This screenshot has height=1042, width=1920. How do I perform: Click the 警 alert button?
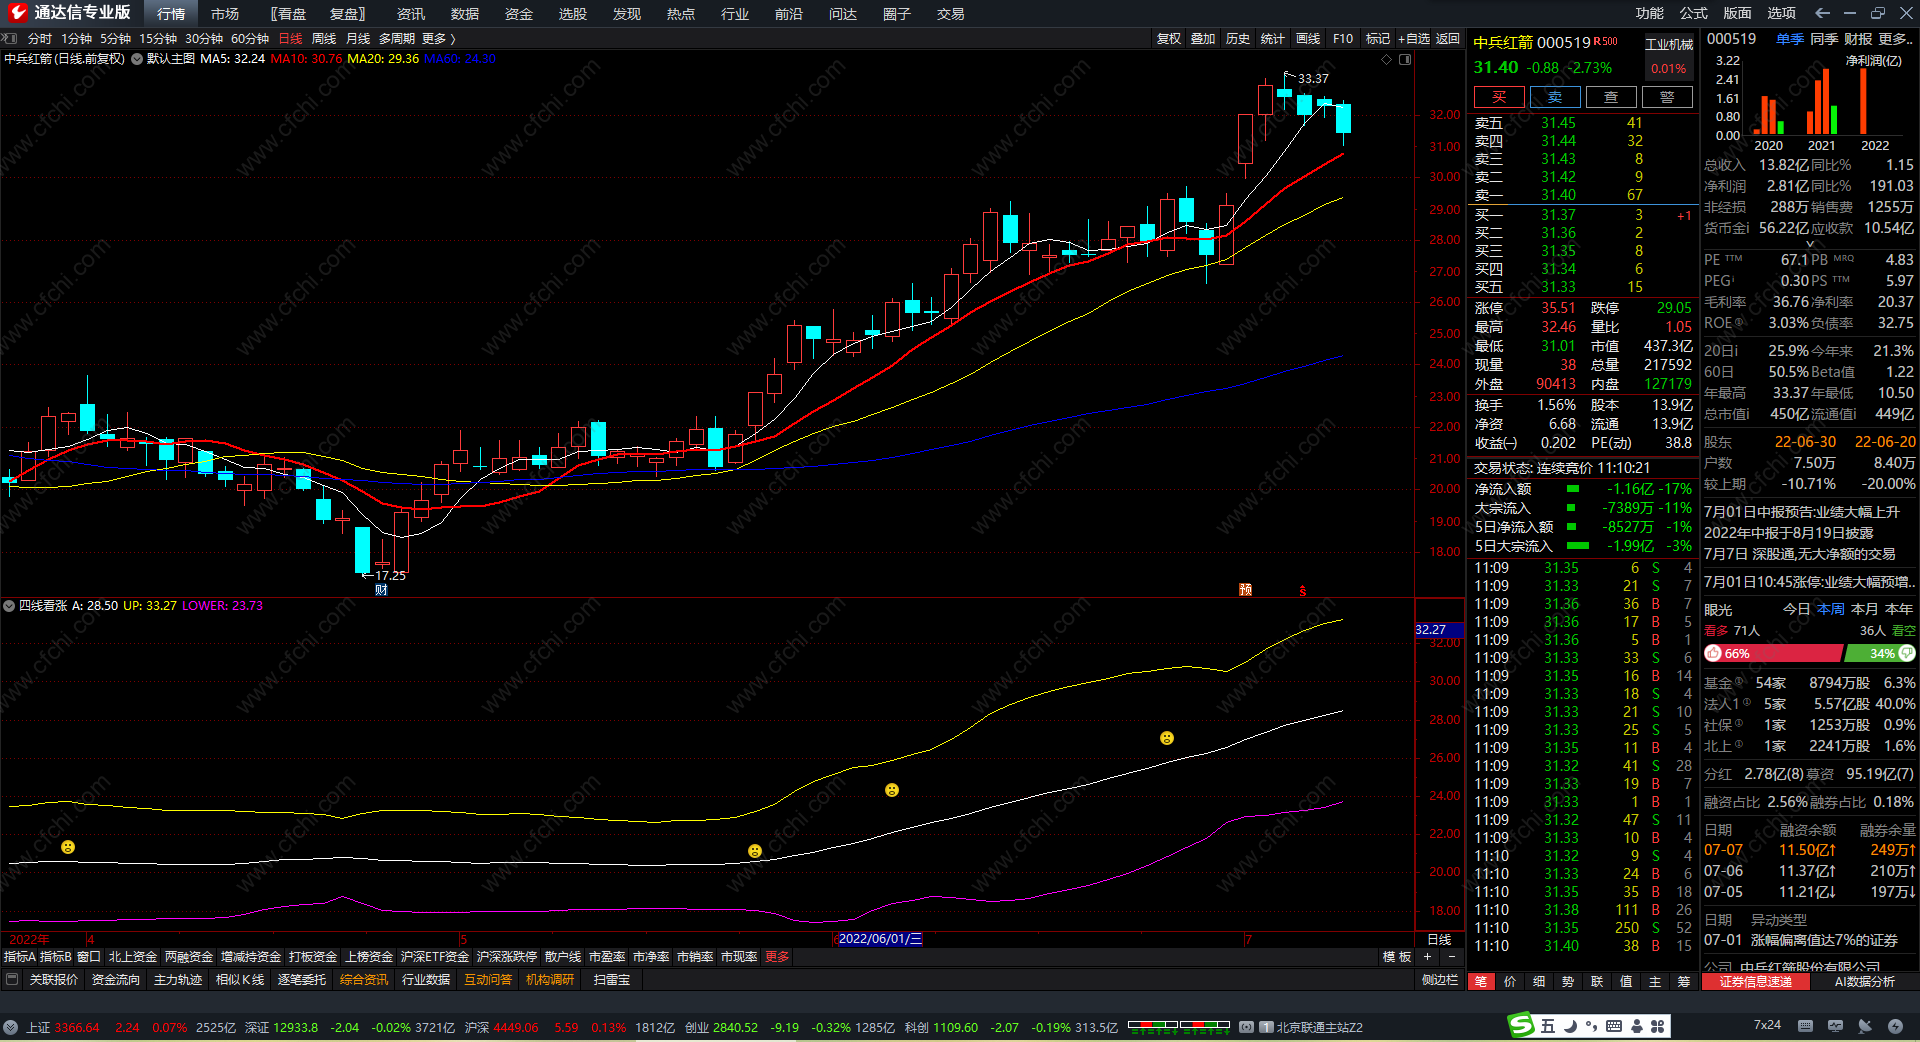(x=1667, y=97)
